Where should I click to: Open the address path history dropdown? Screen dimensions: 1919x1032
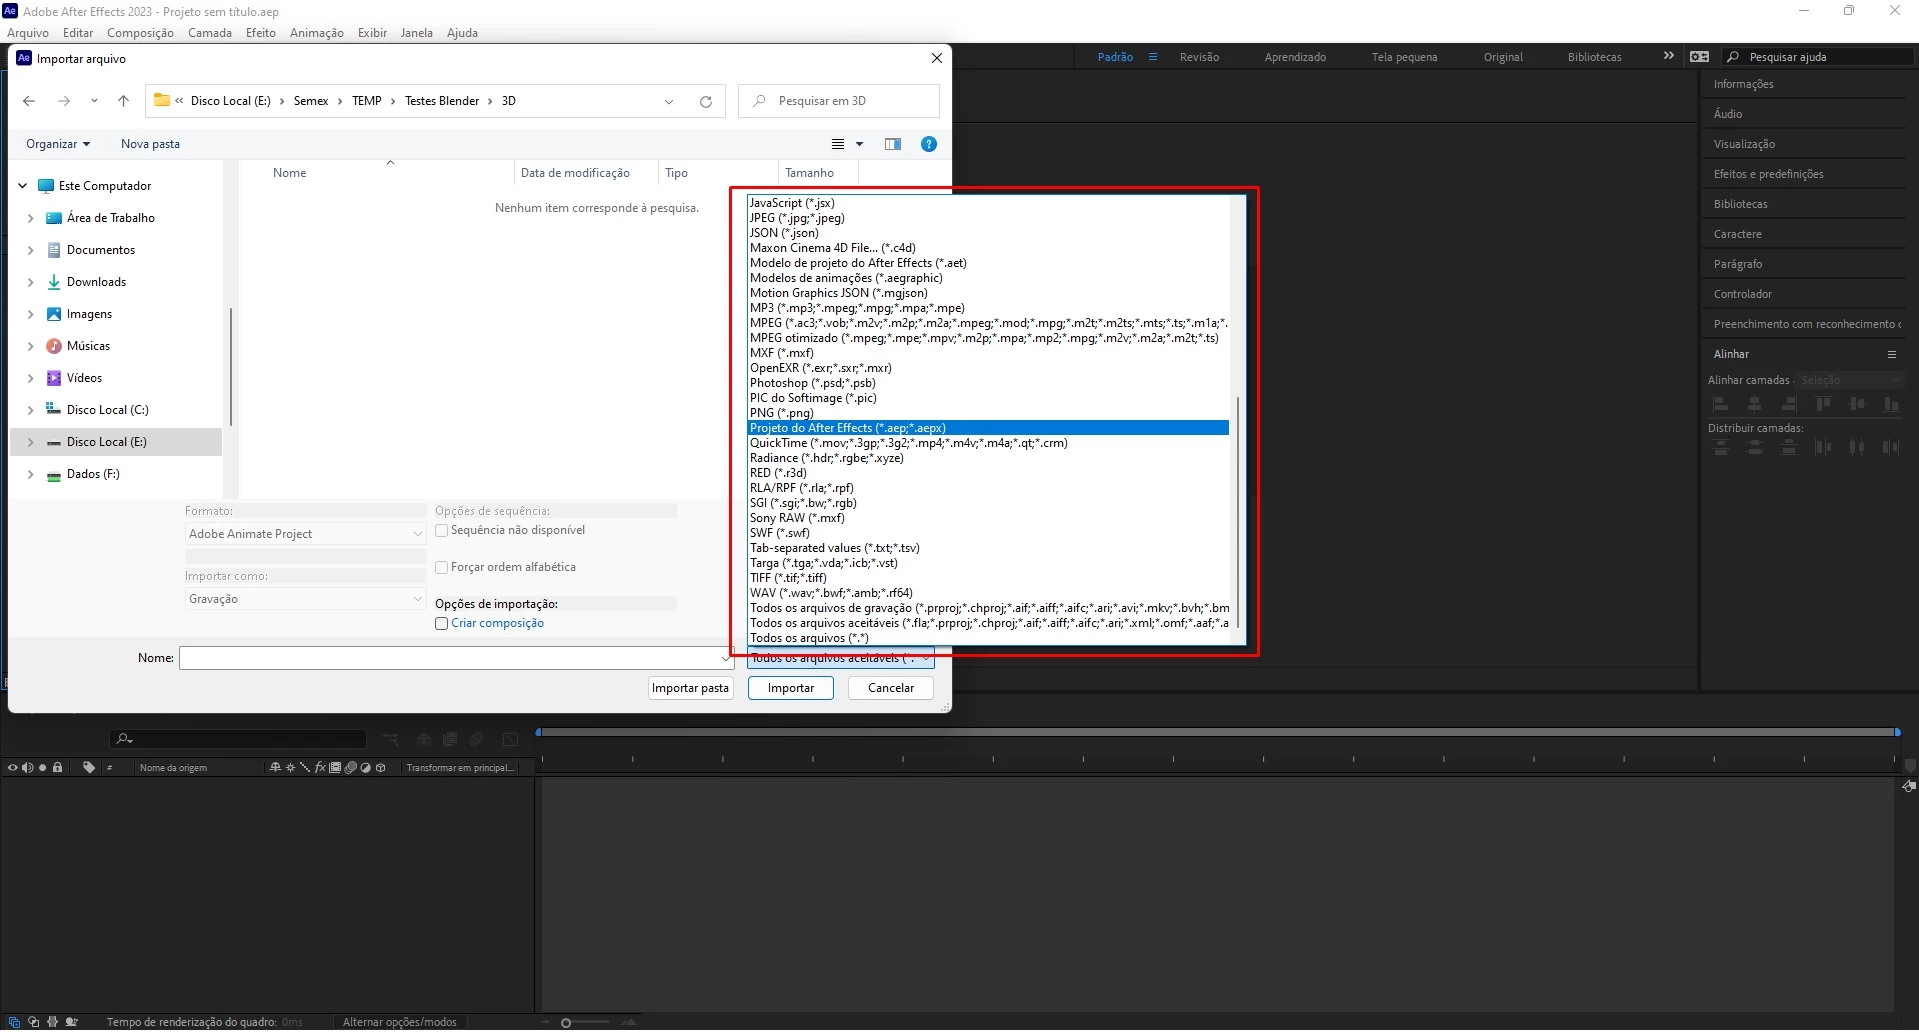(x=669, y=101)
